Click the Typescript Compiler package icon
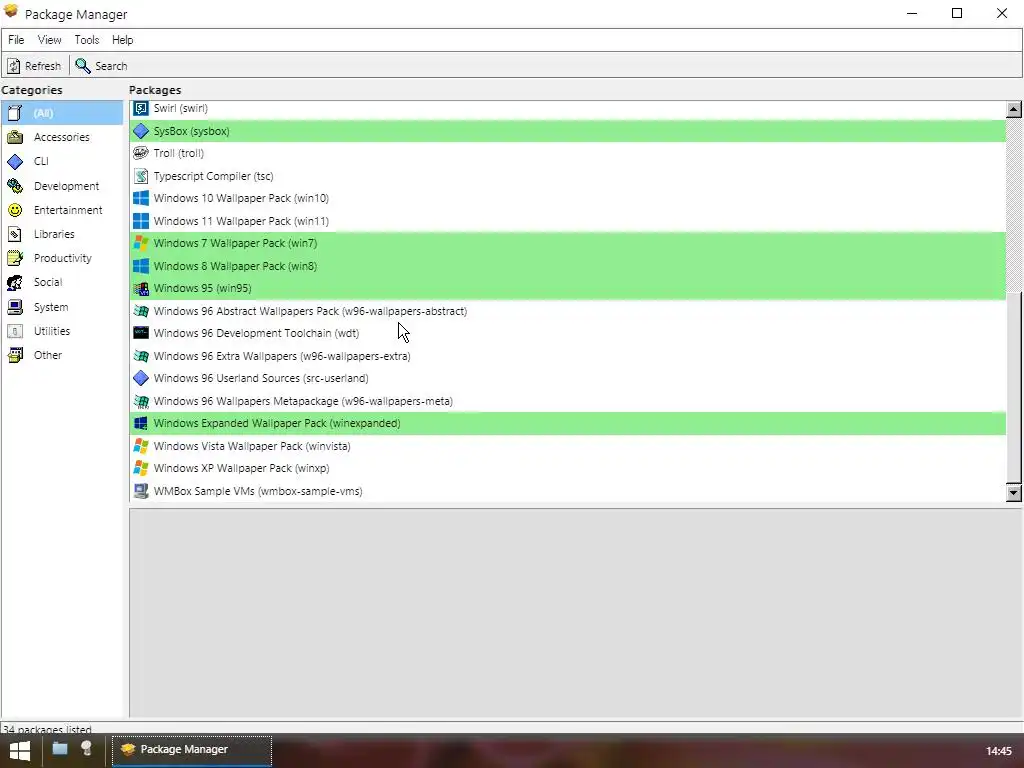 140,176
